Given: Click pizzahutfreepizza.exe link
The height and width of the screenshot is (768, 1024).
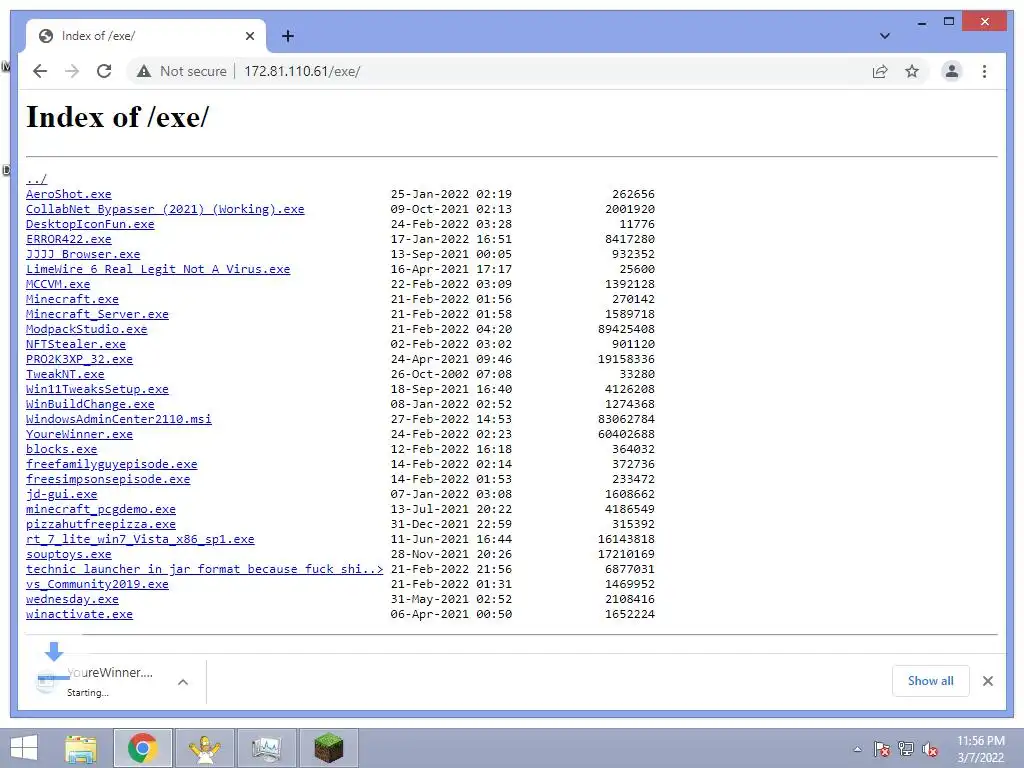Looking at the screenshot, I should tap(101, 524).
